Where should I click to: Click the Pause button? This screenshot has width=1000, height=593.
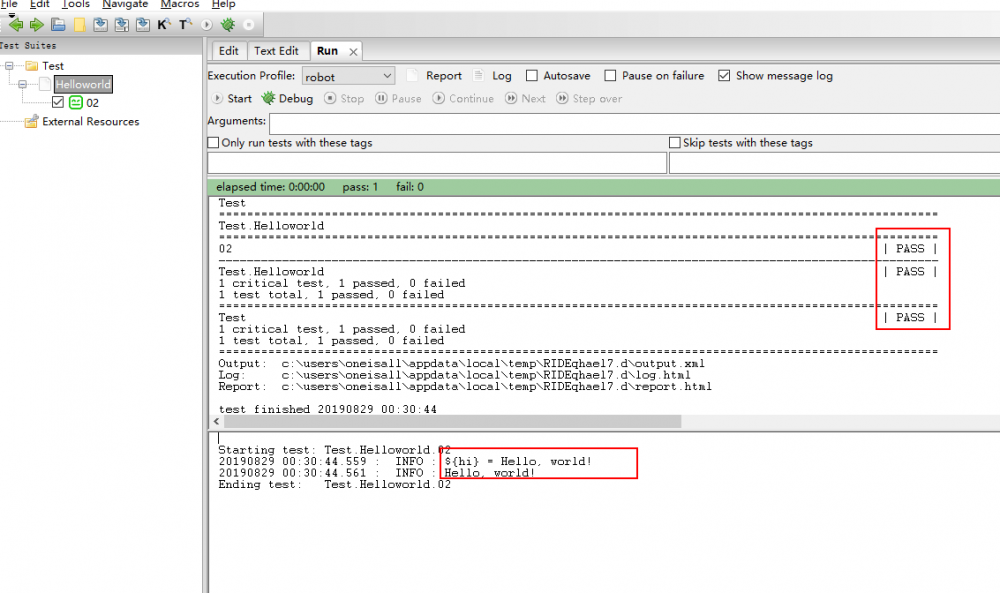click(x=399, y=98)
